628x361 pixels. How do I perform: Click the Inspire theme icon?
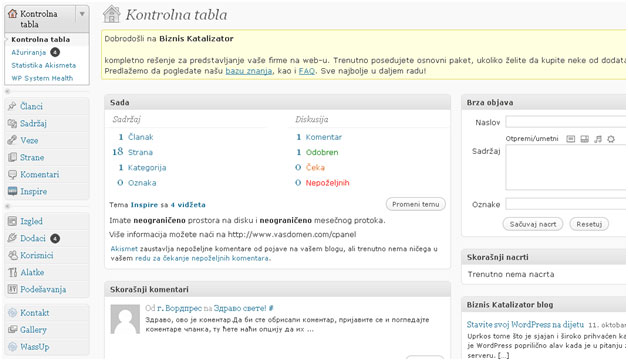pos(12,191)
